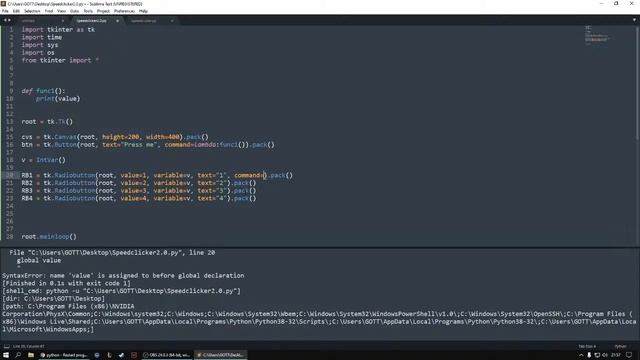Click the tab scroll left arrow
This screenshot has height=360, width=640.
[5, 20]
